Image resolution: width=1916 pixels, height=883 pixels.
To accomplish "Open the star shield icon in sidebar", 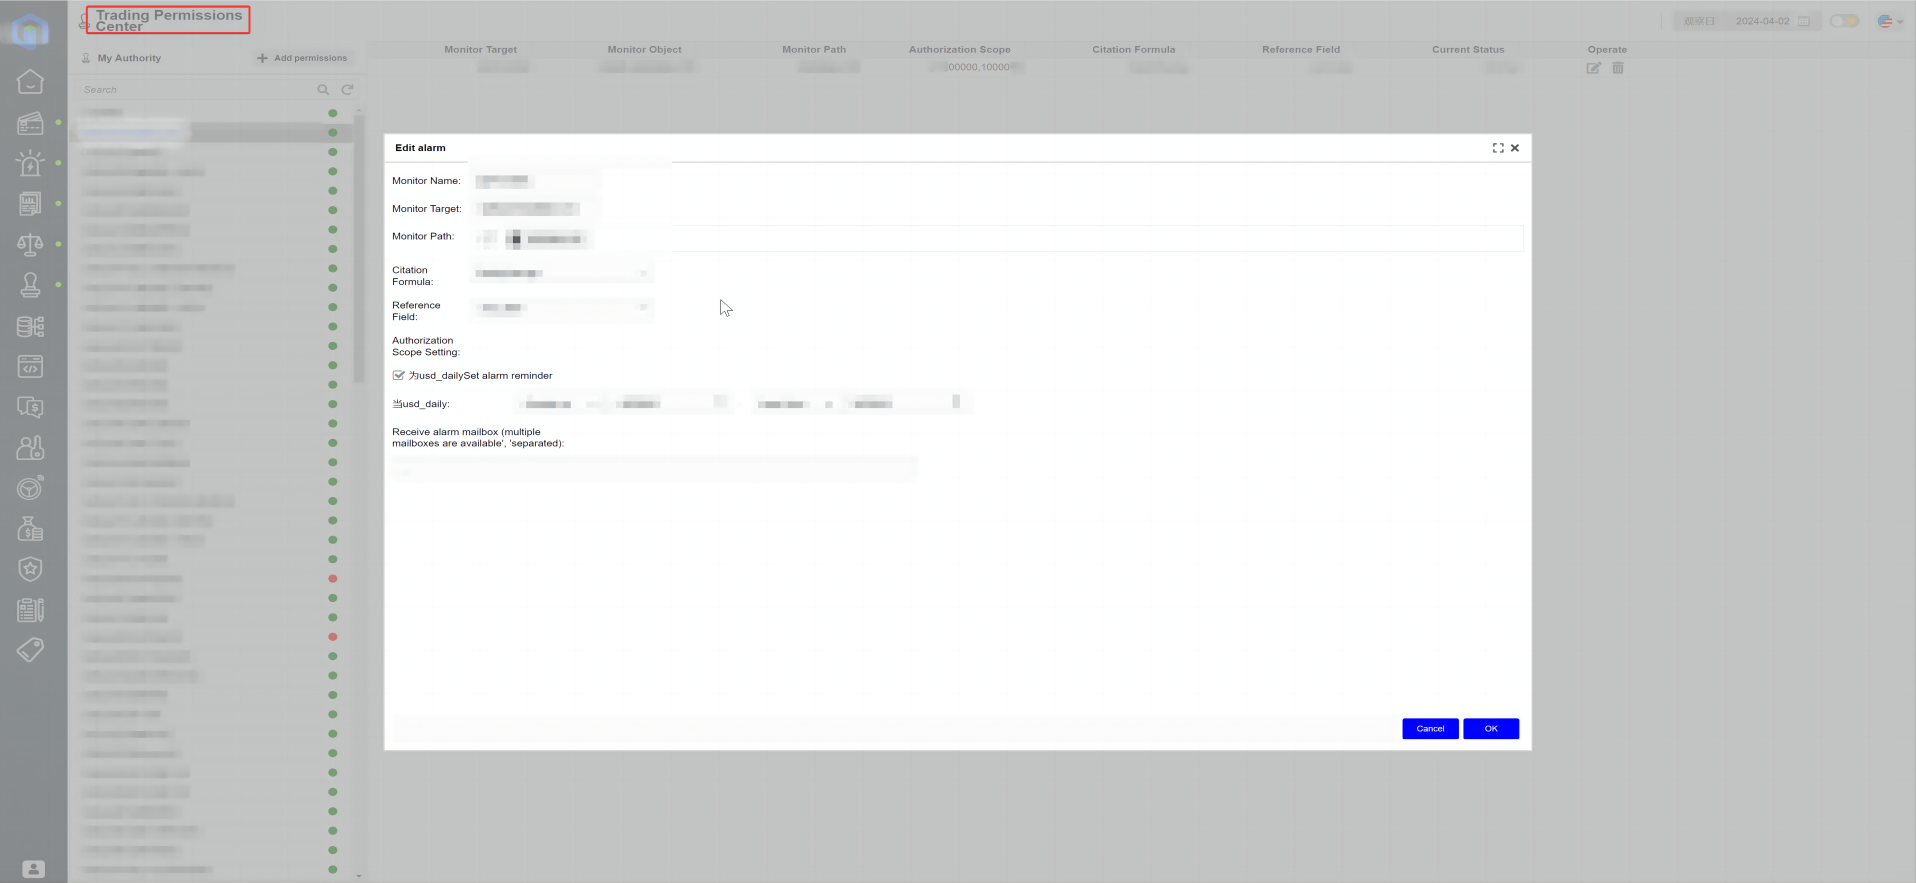I will coord(31,569).
